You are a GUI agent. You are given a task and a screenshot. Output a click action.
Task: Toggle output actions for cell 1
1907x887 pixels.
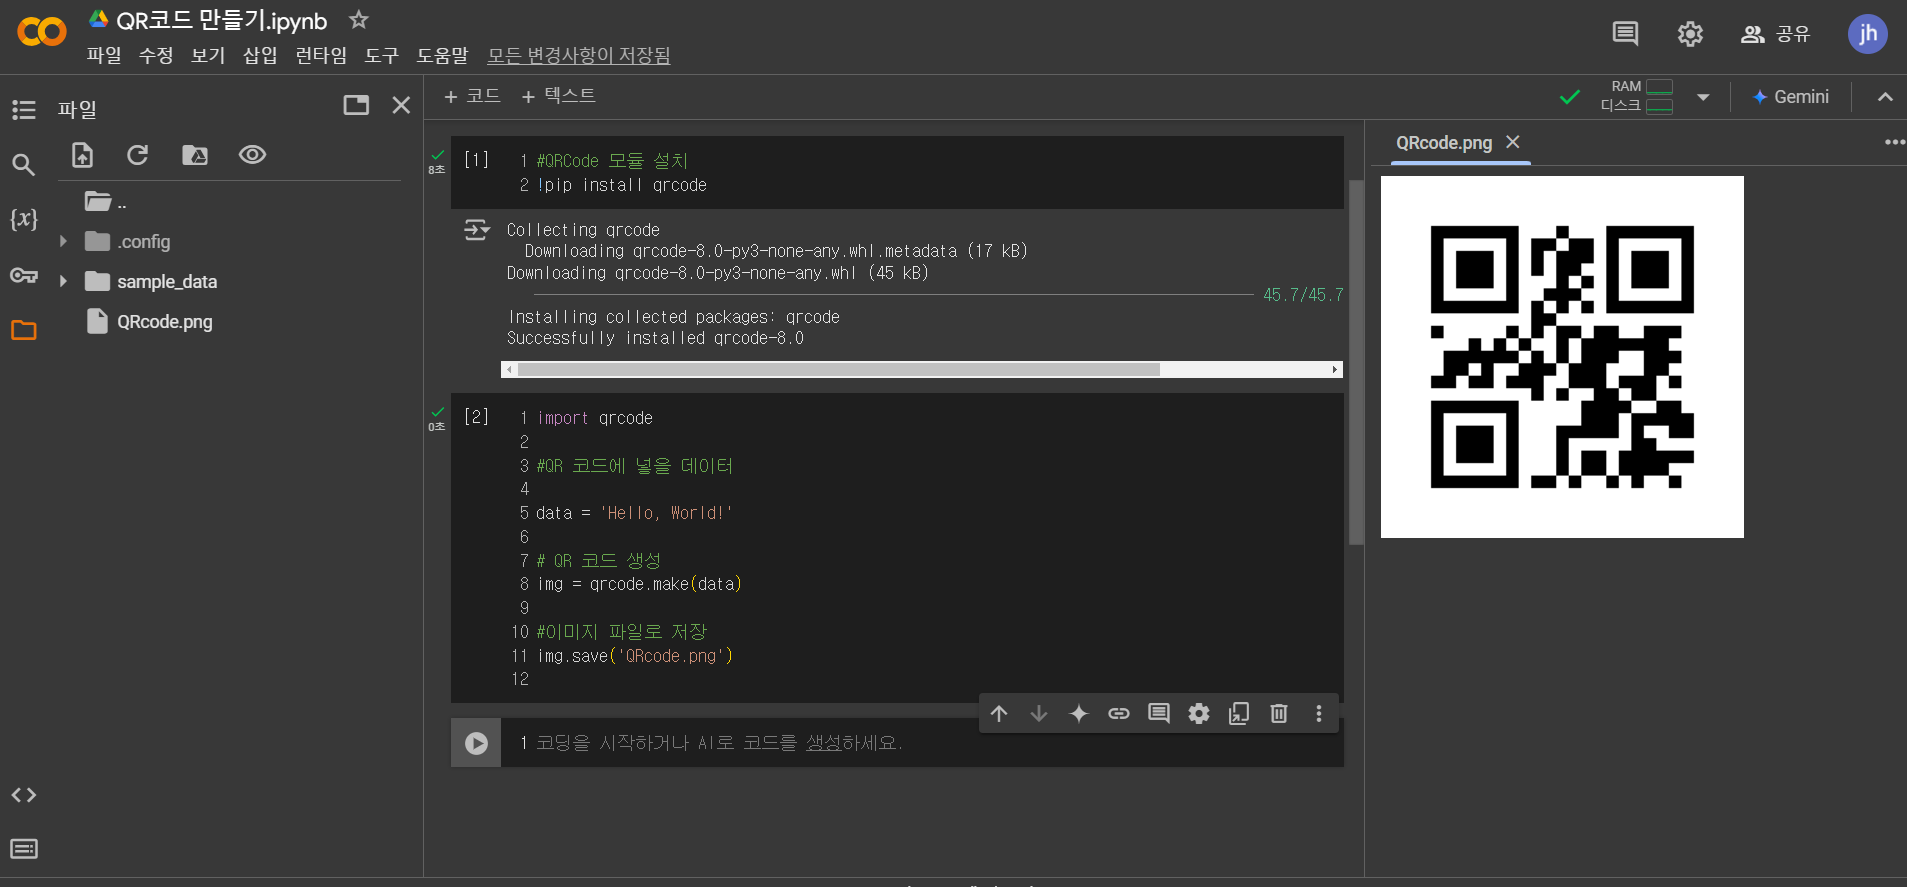coord(477,230)
